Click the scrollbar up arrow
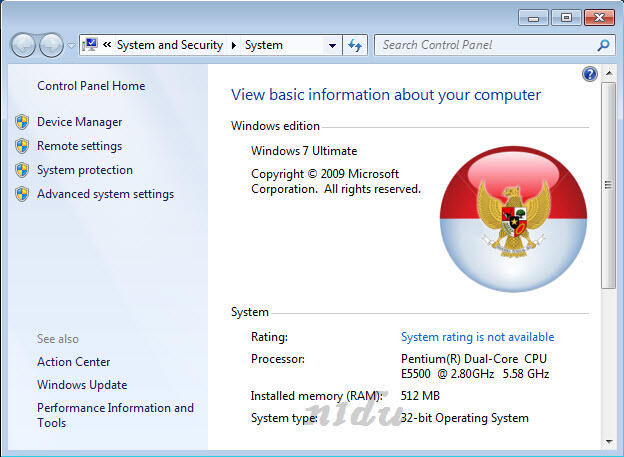The width and height of the screenshot is (624, 457). 609,73
